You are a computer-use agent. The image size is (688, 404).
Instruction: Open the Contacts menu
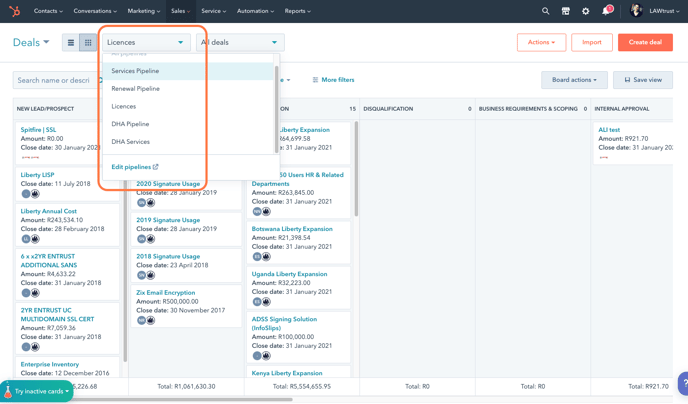point(48,11)
